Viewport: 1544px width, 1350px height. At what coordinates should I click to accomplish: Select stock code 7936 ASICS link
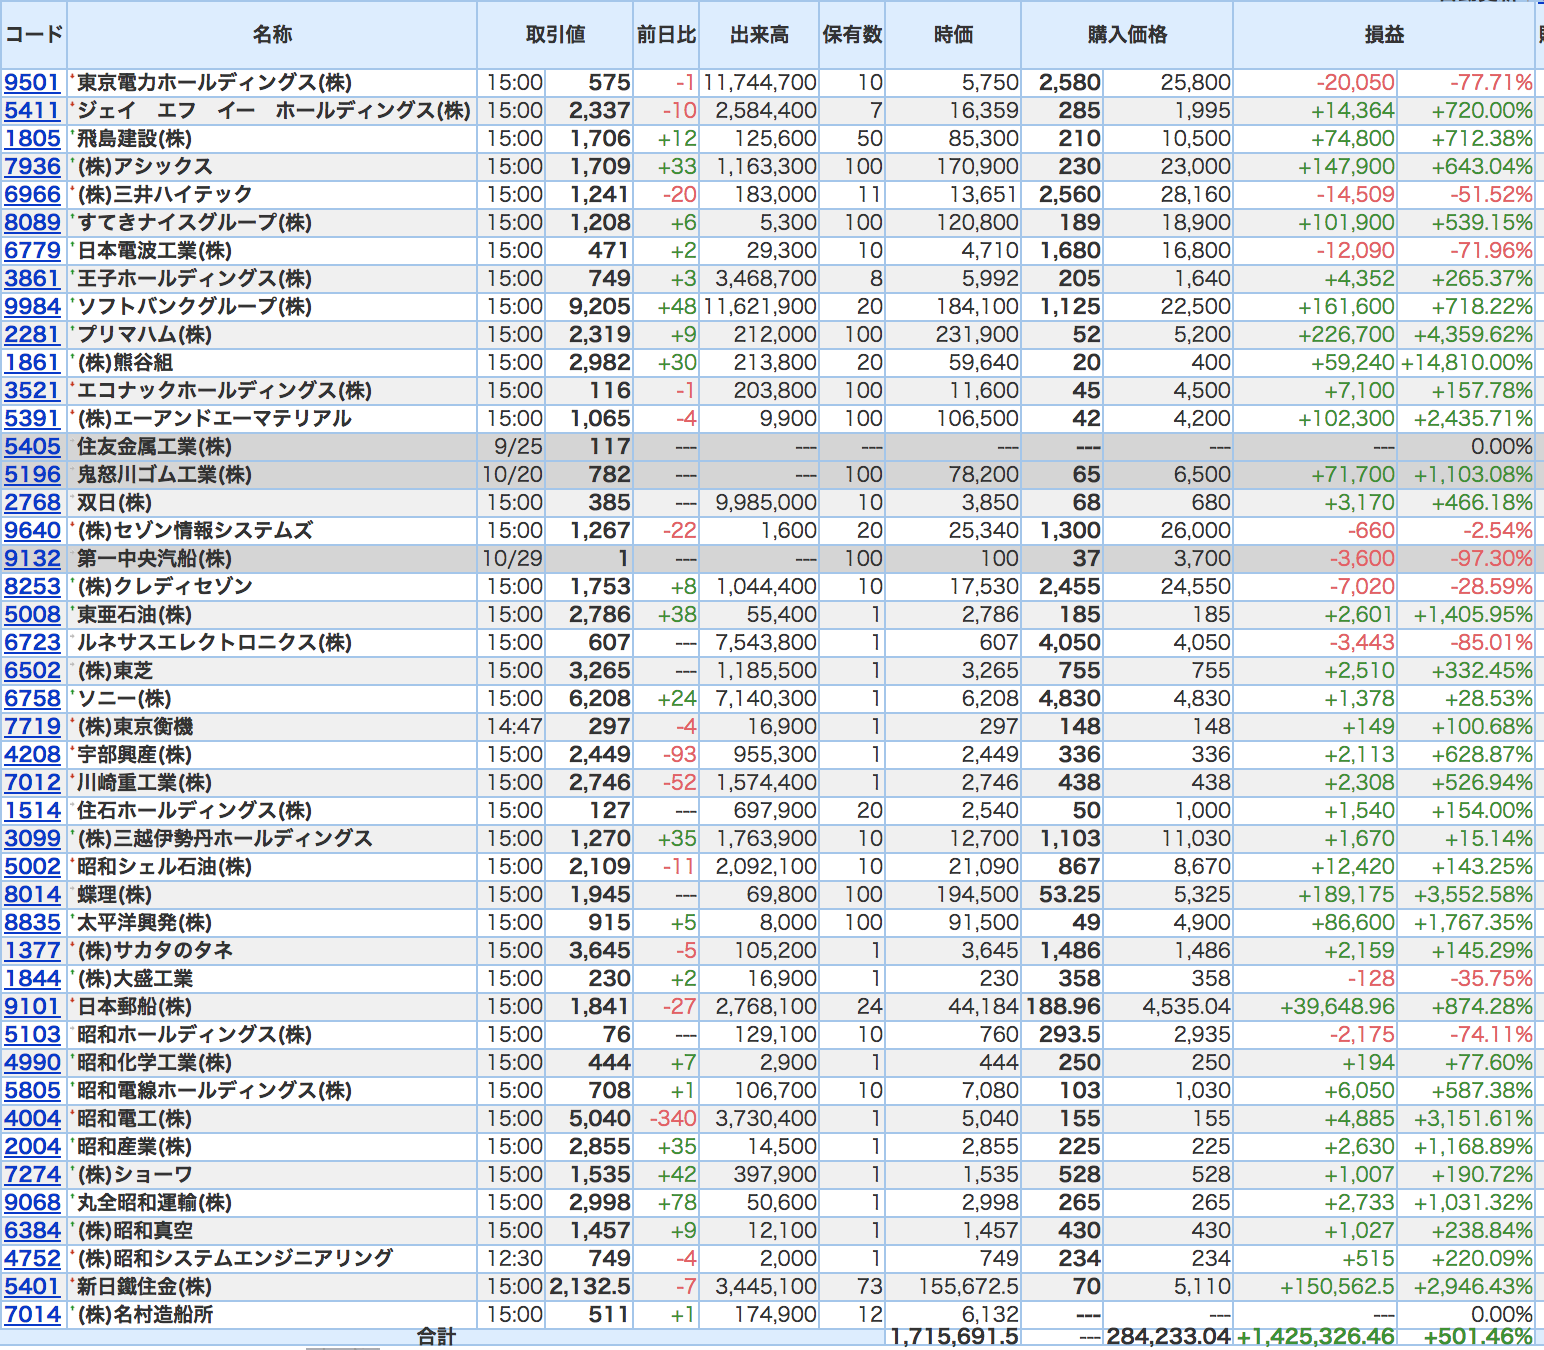(x=32, y=167)
